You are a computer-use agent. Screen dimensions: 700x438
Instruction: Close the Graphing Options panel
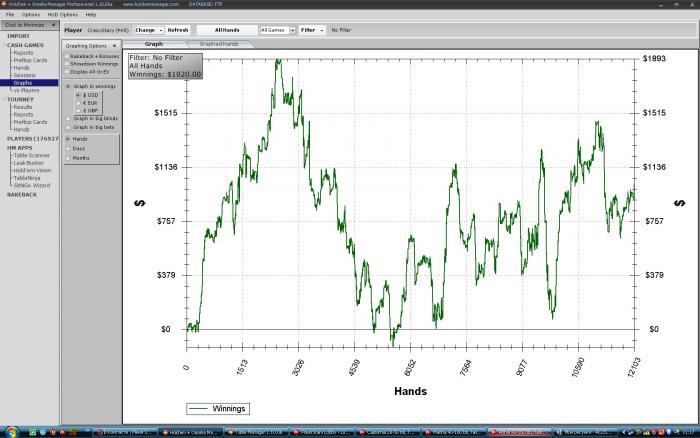coord(114,46)
